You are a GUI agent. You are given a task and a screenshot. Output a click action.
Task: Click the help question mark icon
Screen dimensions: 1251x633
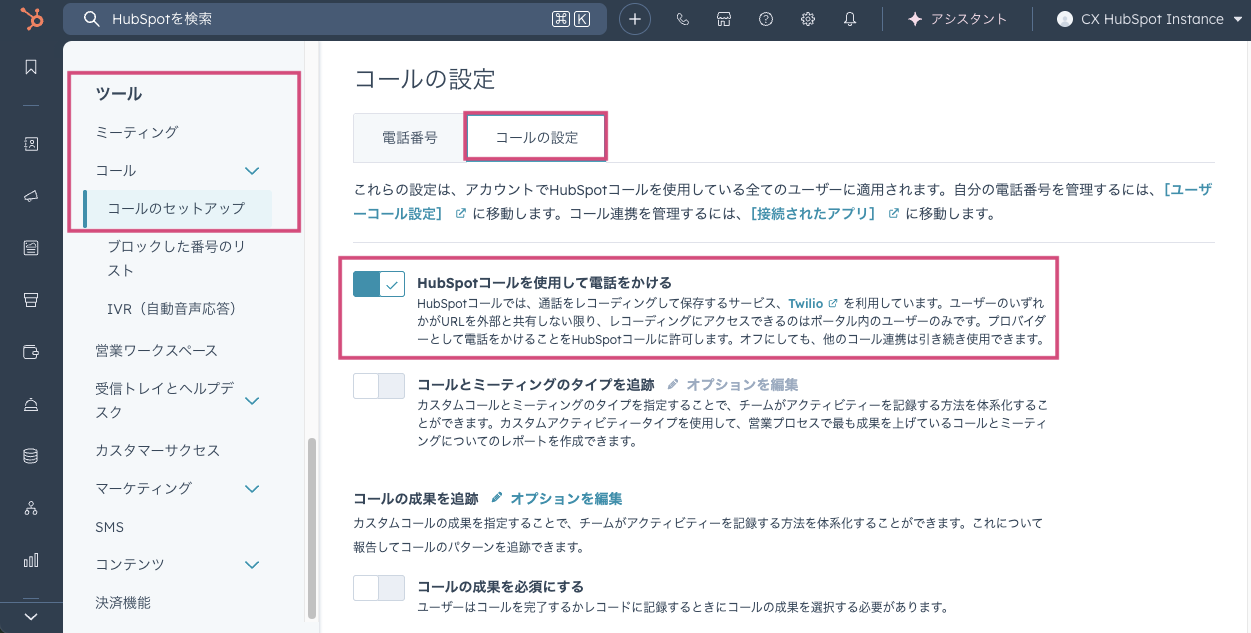pyautogui.click(x=766, y=19)
